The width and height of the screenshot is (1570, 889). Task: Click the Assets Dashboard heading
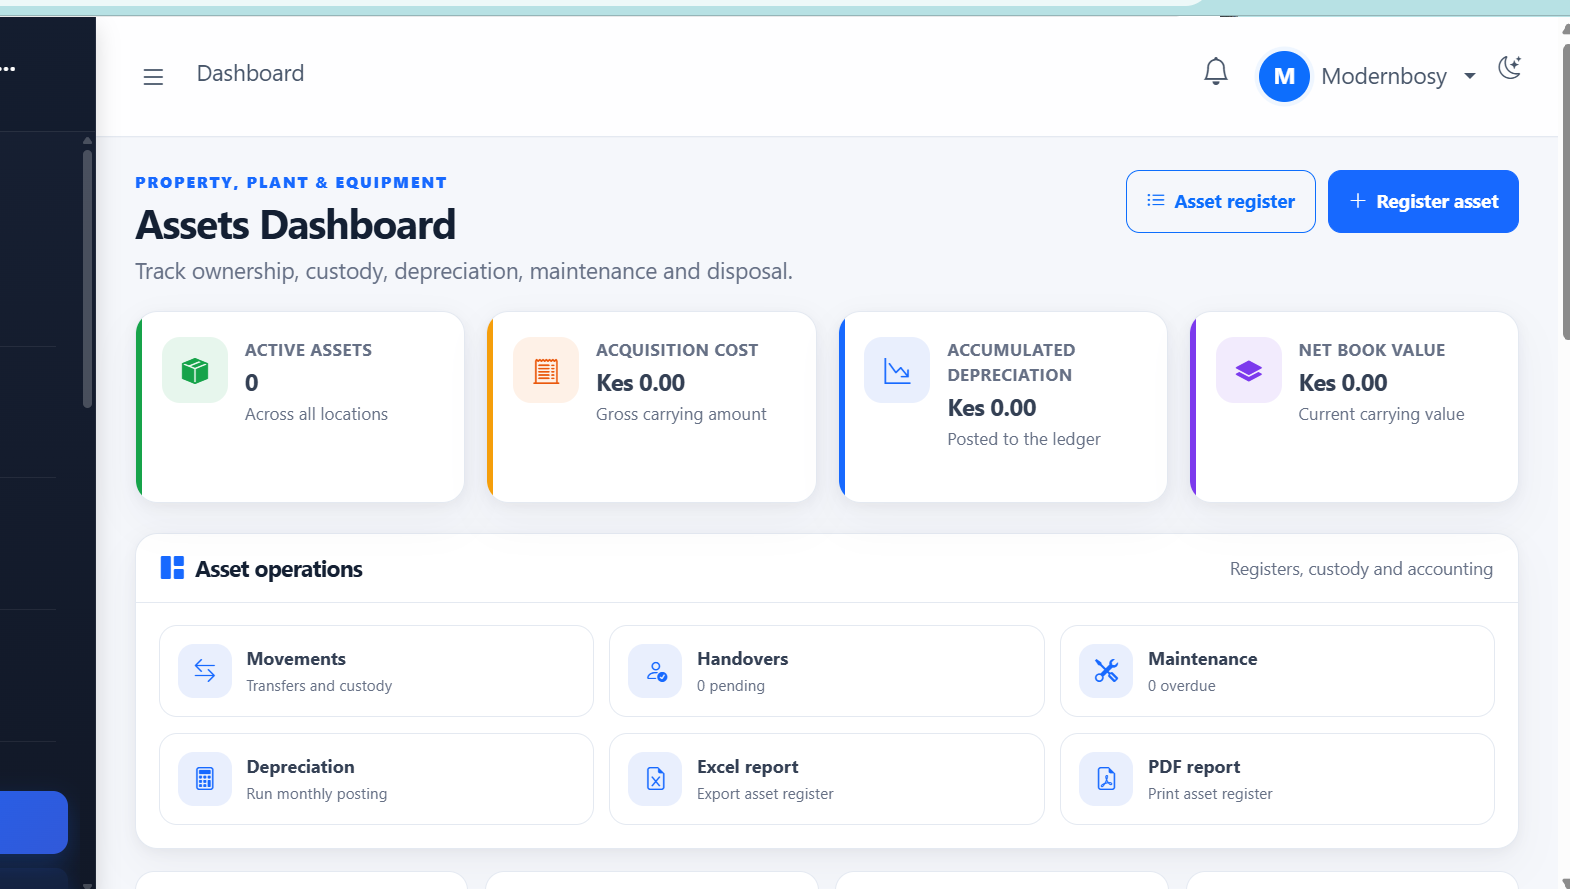pyautogui.click(x=295, y=225)
